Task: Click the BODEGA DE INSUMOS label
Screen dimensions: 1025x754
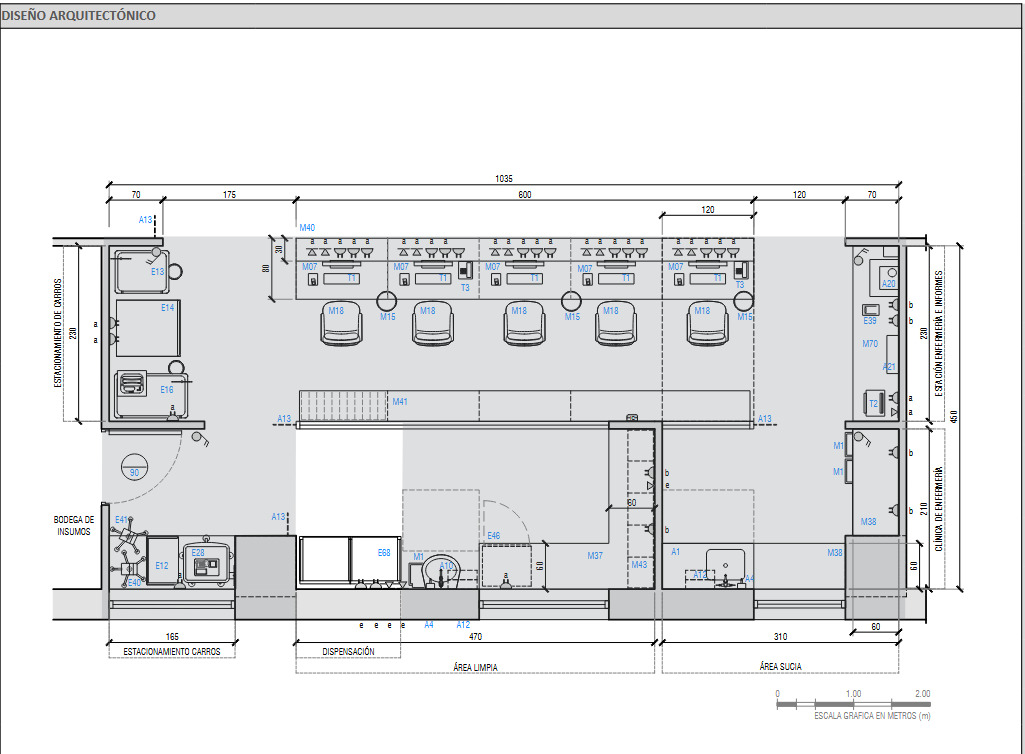Action: [73, 525]
